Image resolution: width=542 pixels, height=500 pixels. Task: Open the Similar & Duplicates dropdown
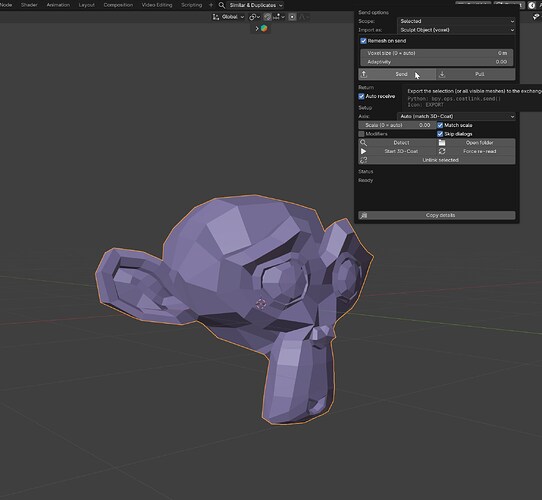pos(256,5)
